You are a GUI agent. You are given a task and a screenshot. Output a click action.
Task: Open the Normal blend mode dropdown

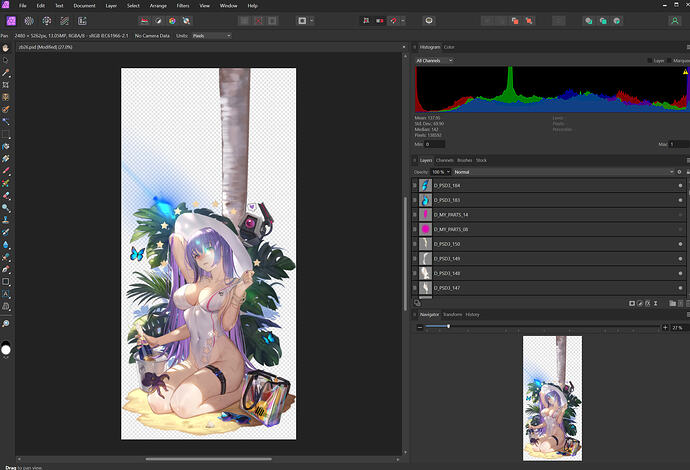[x=564, y=172]
